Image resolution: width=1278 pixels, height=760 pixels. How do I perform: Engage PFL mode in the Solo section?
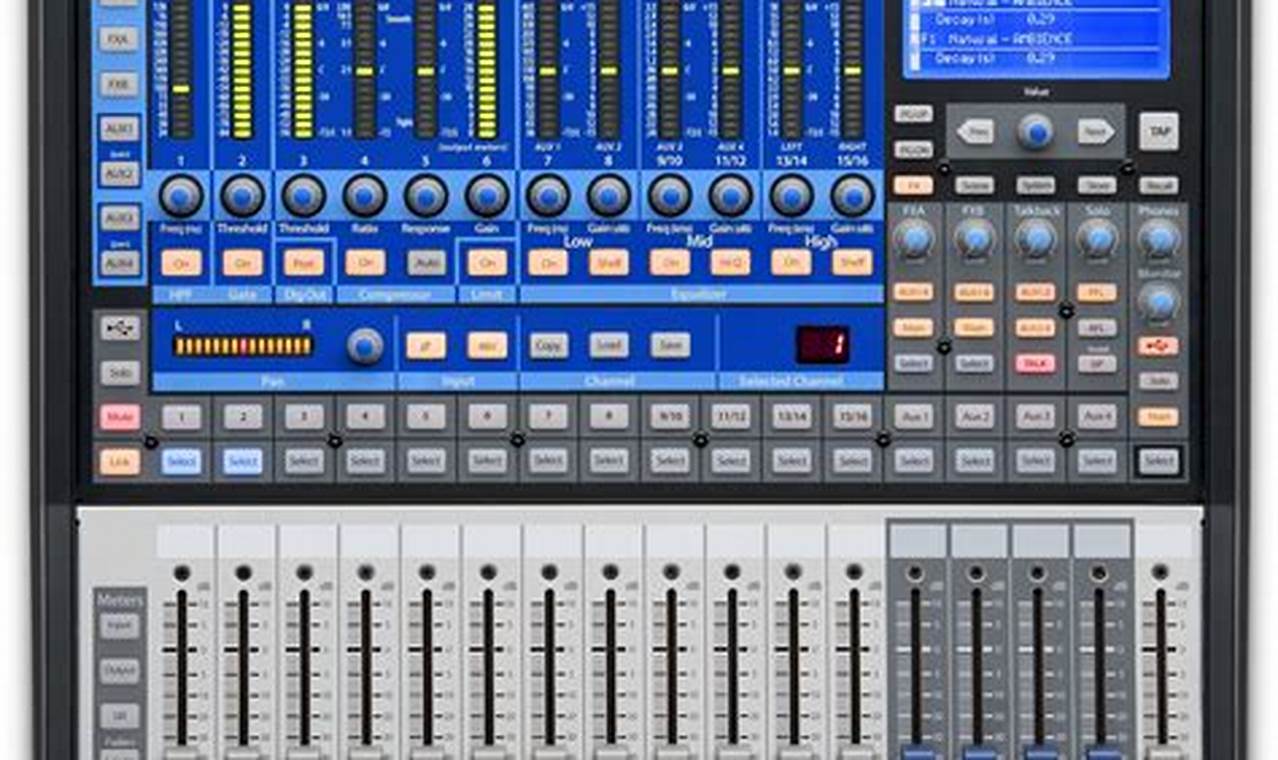click(1097, 293)
